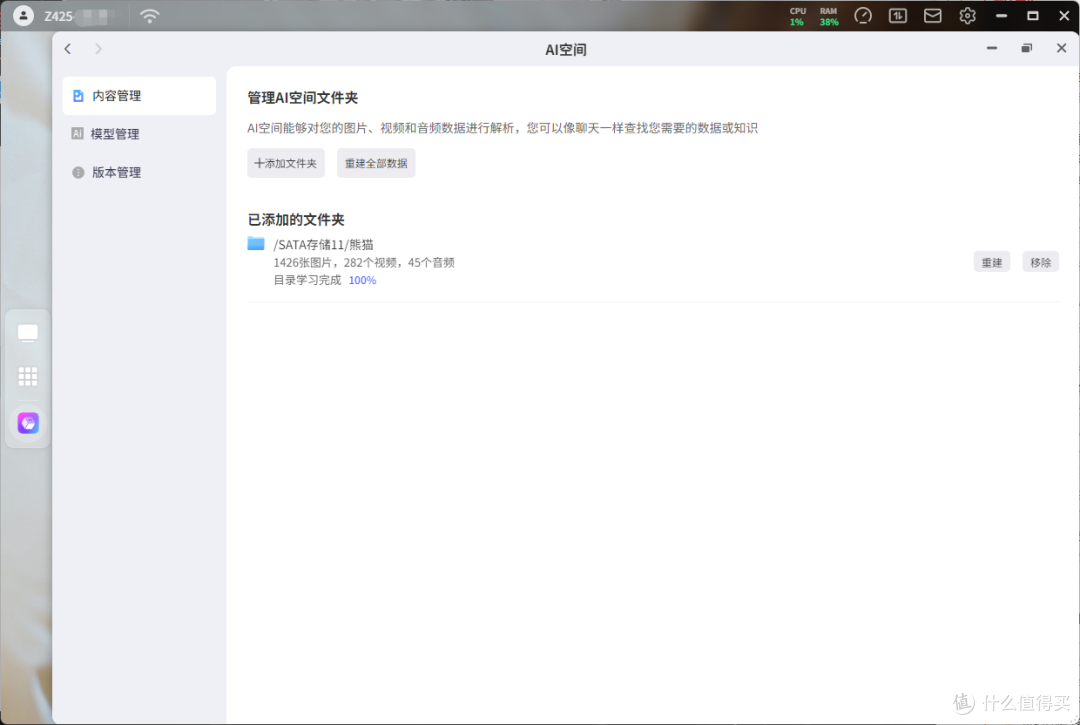Click the +添加文件夹 button
The height and width of the screenshot is (725, 1080).
[286, 163]
